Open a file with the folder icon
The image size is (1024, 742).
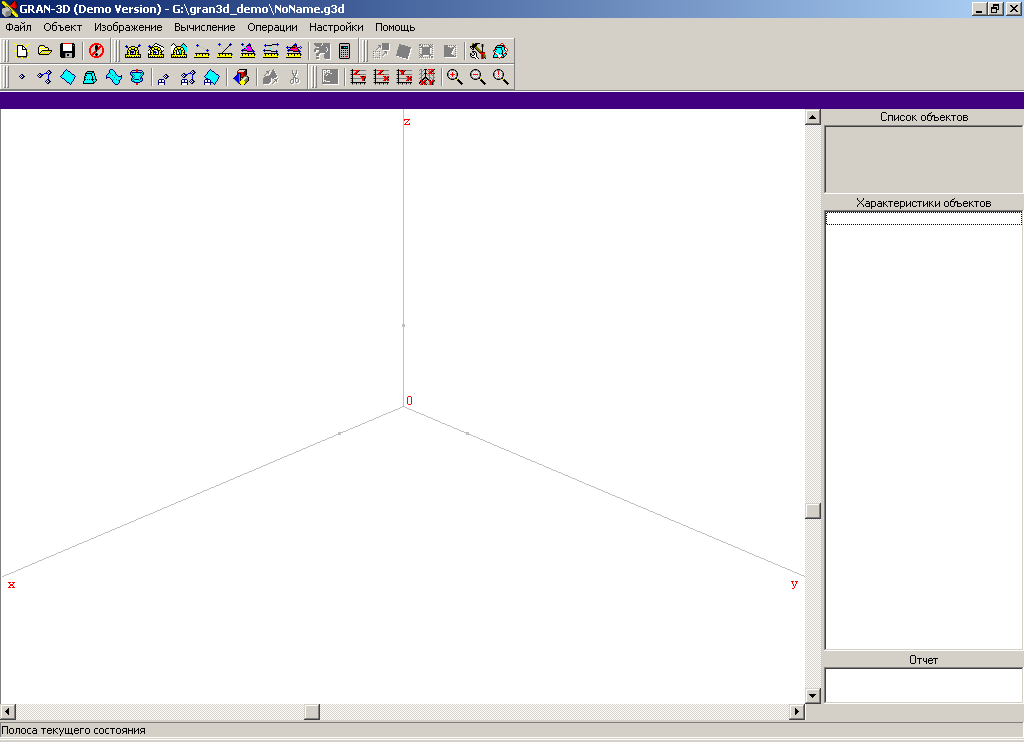(x=44, y=51)
